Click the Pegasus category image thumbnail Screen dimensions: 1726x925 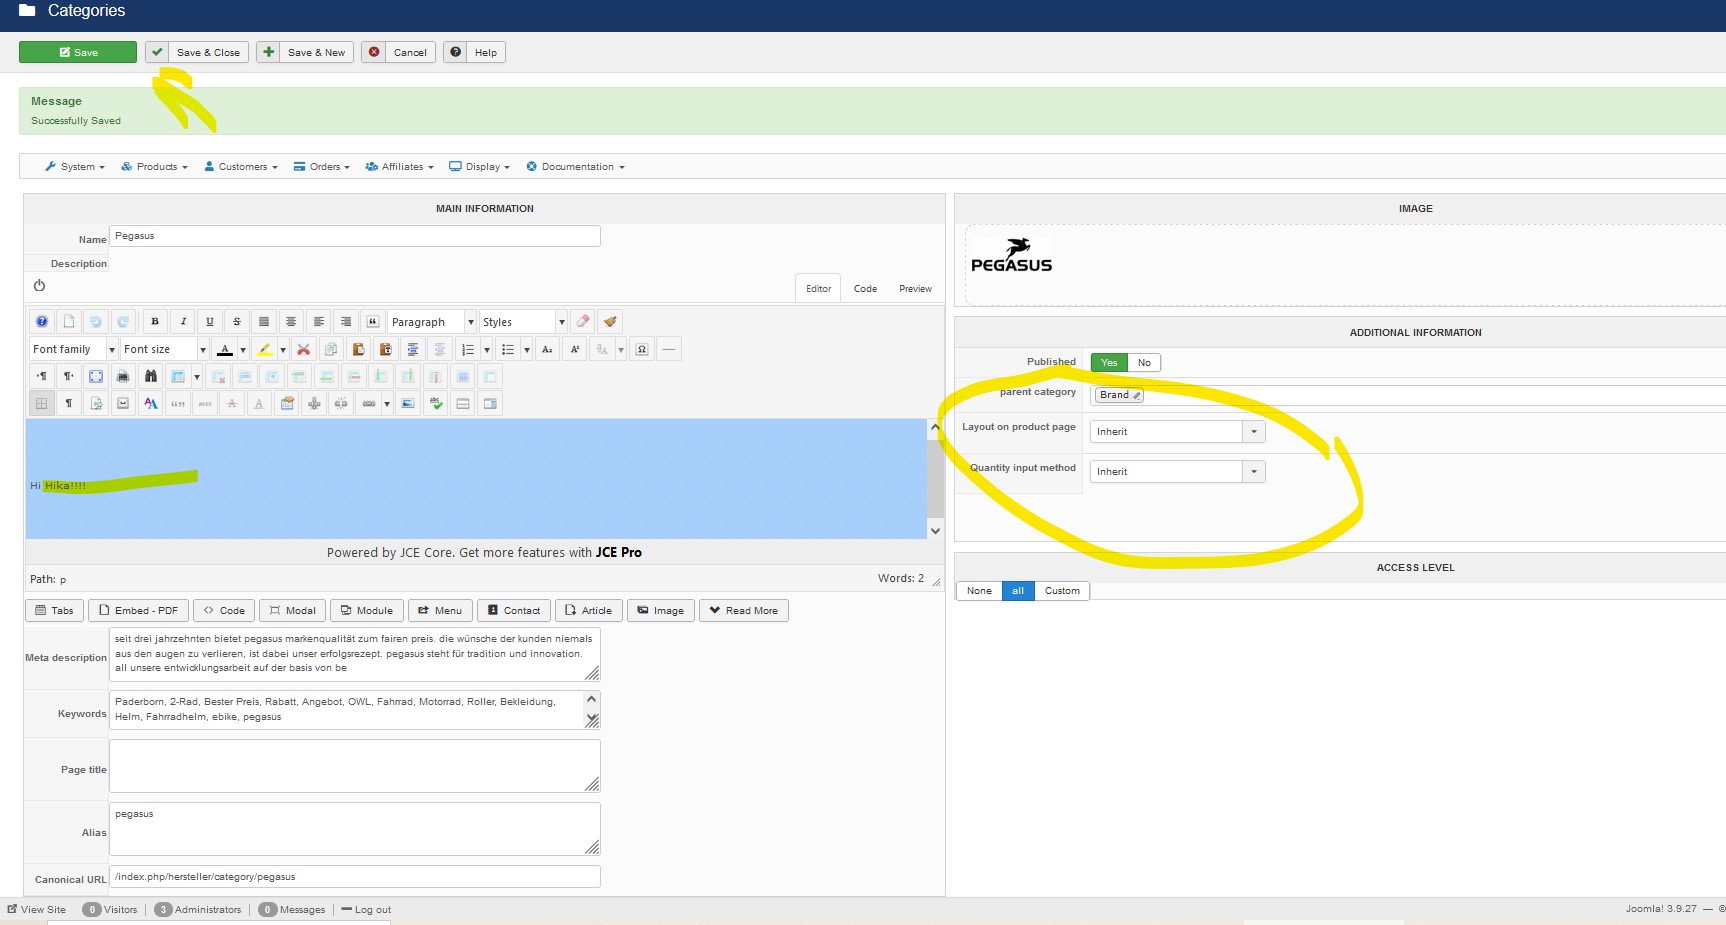[1012, 256]
